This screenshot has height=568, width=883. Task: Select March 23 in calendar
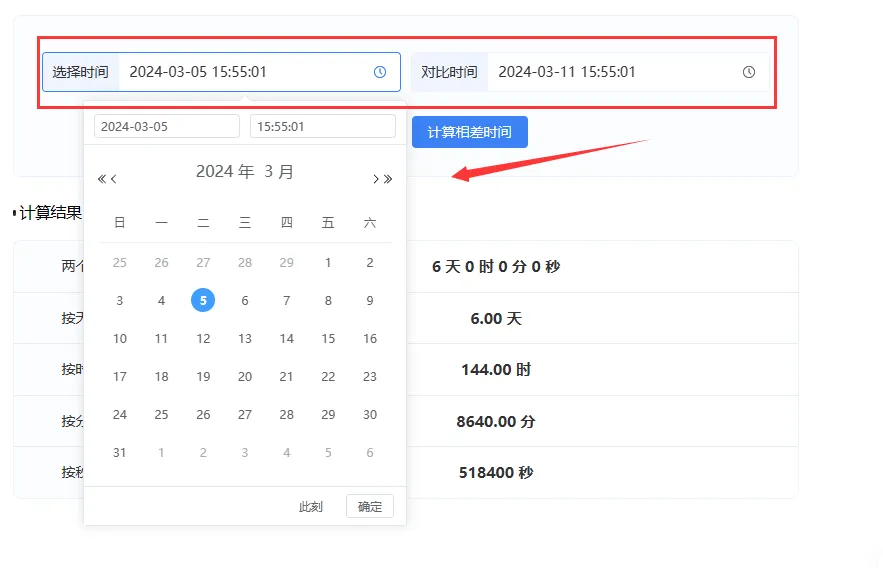click(x=370, y=377)
